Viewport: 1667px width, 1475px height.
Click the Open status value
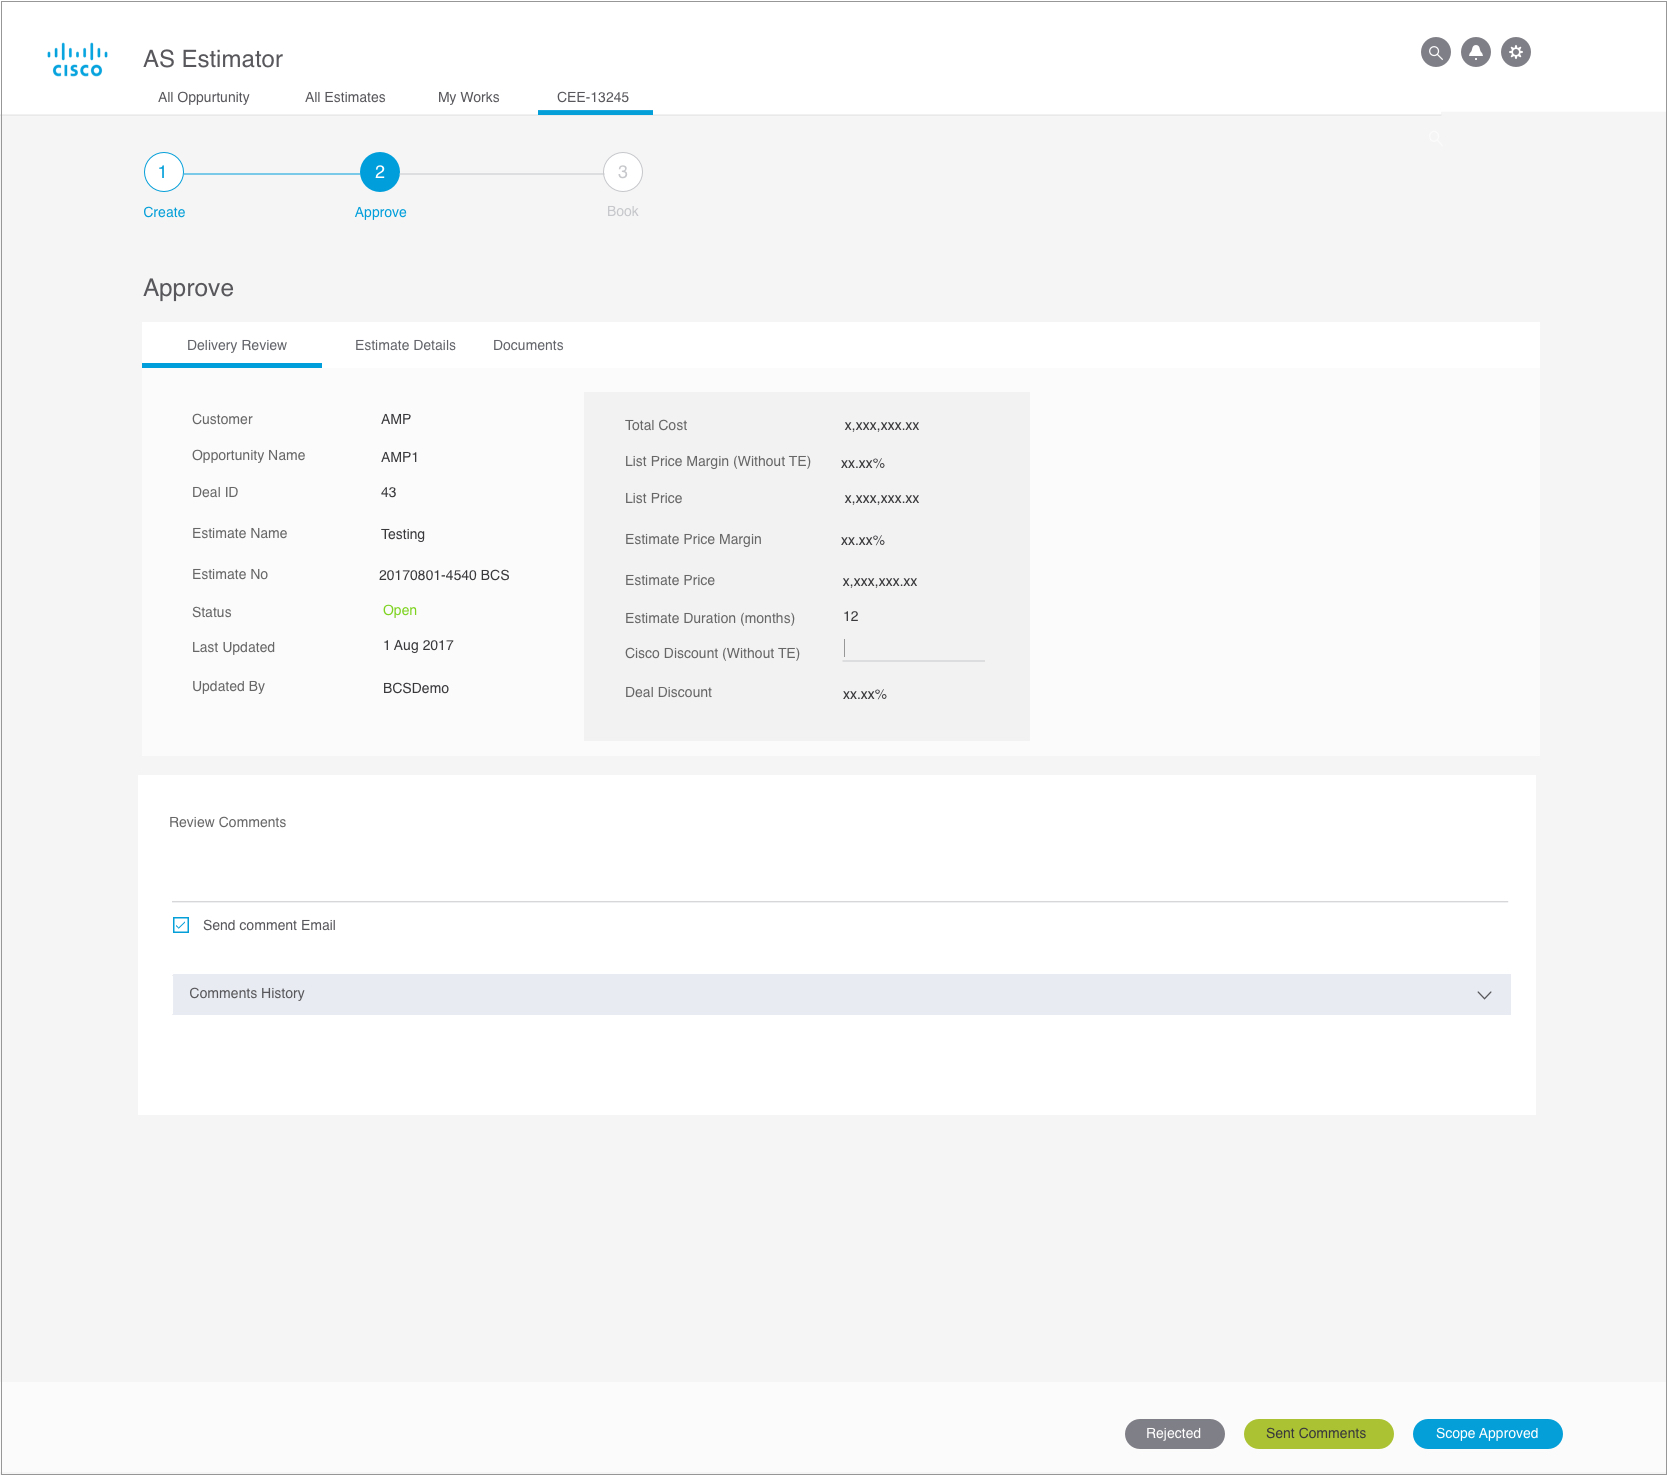tap(400, 610)
